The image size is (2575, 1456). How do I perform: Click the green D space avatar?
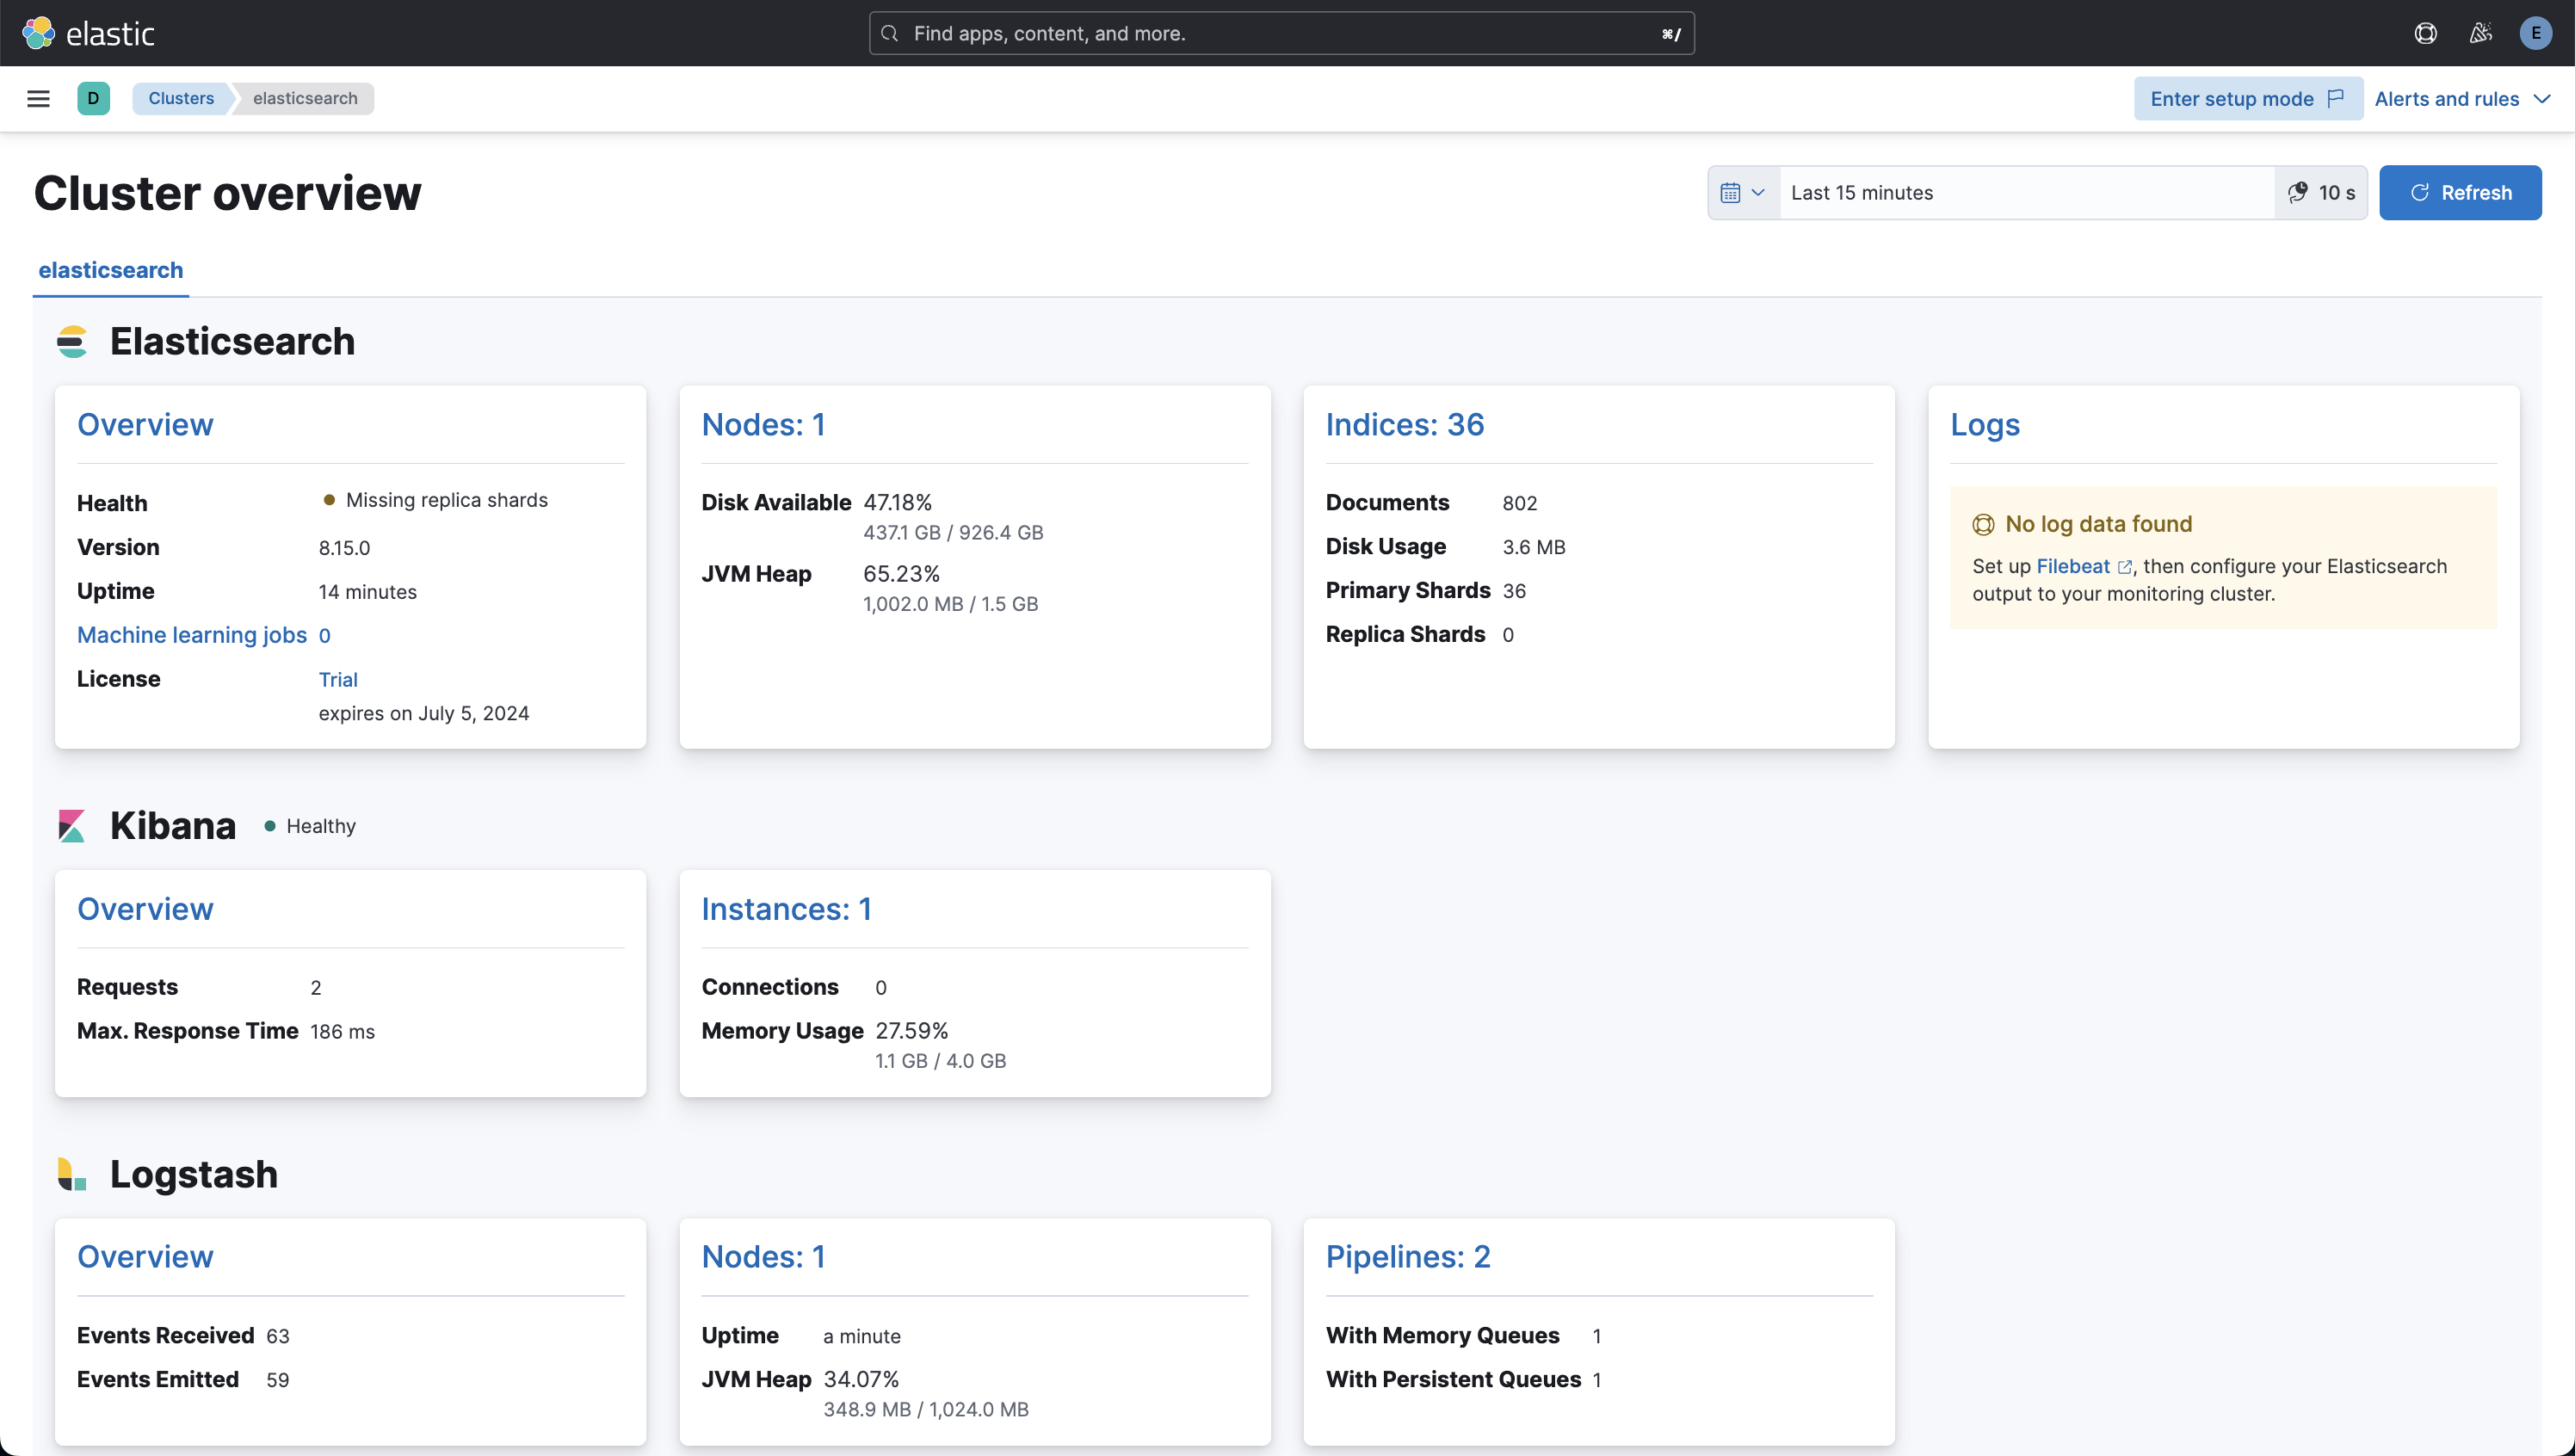(93, 98)
